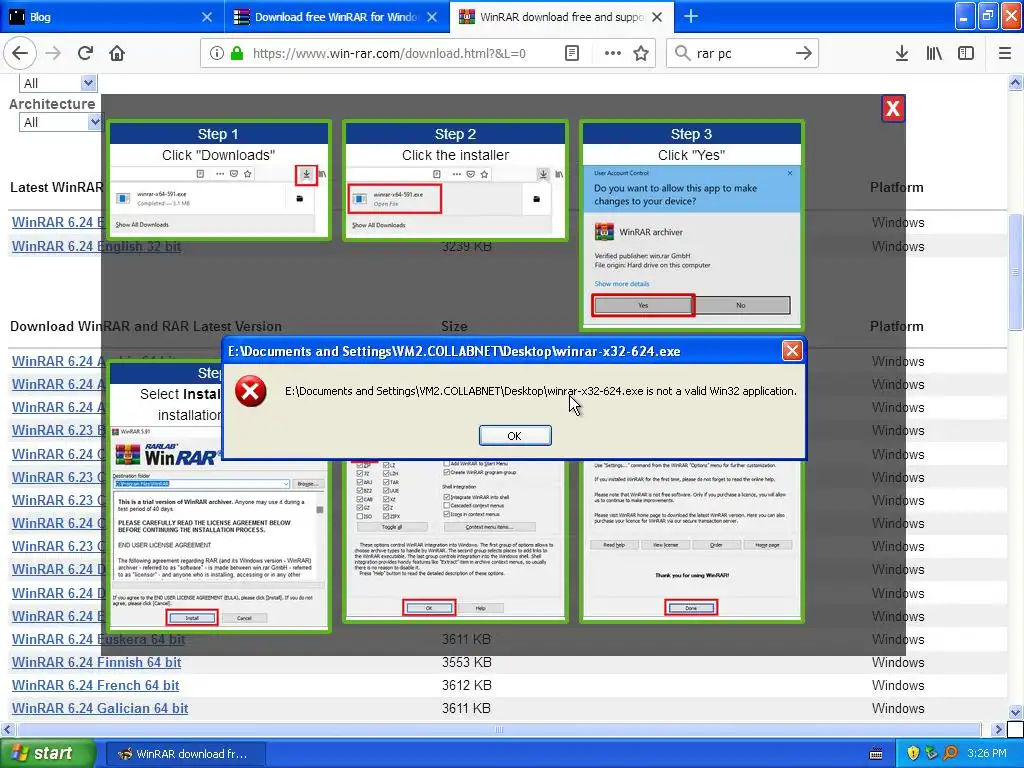This screenshot has height=768, width=1024.
Task: Expand the first All dropdown filter
Action: click(59, 83)
